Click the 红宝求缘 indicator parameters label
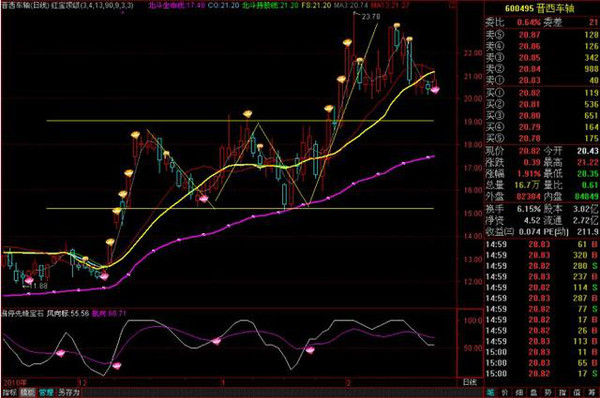This screenshot has height=398, width=600. coord(92,6)
